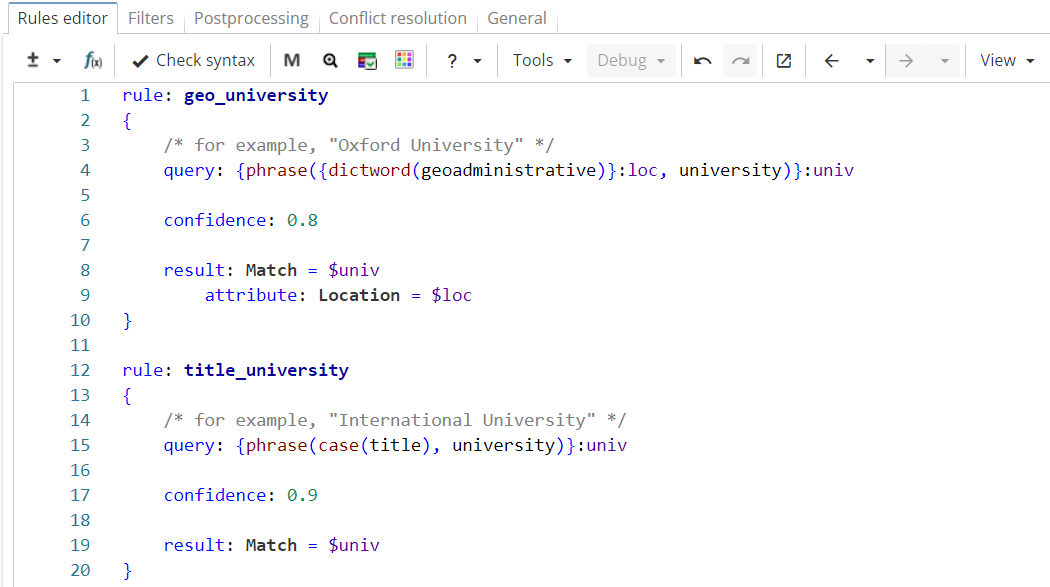
Task: Select line 12 rule name title_university
Action: click(x=266, y=370)
